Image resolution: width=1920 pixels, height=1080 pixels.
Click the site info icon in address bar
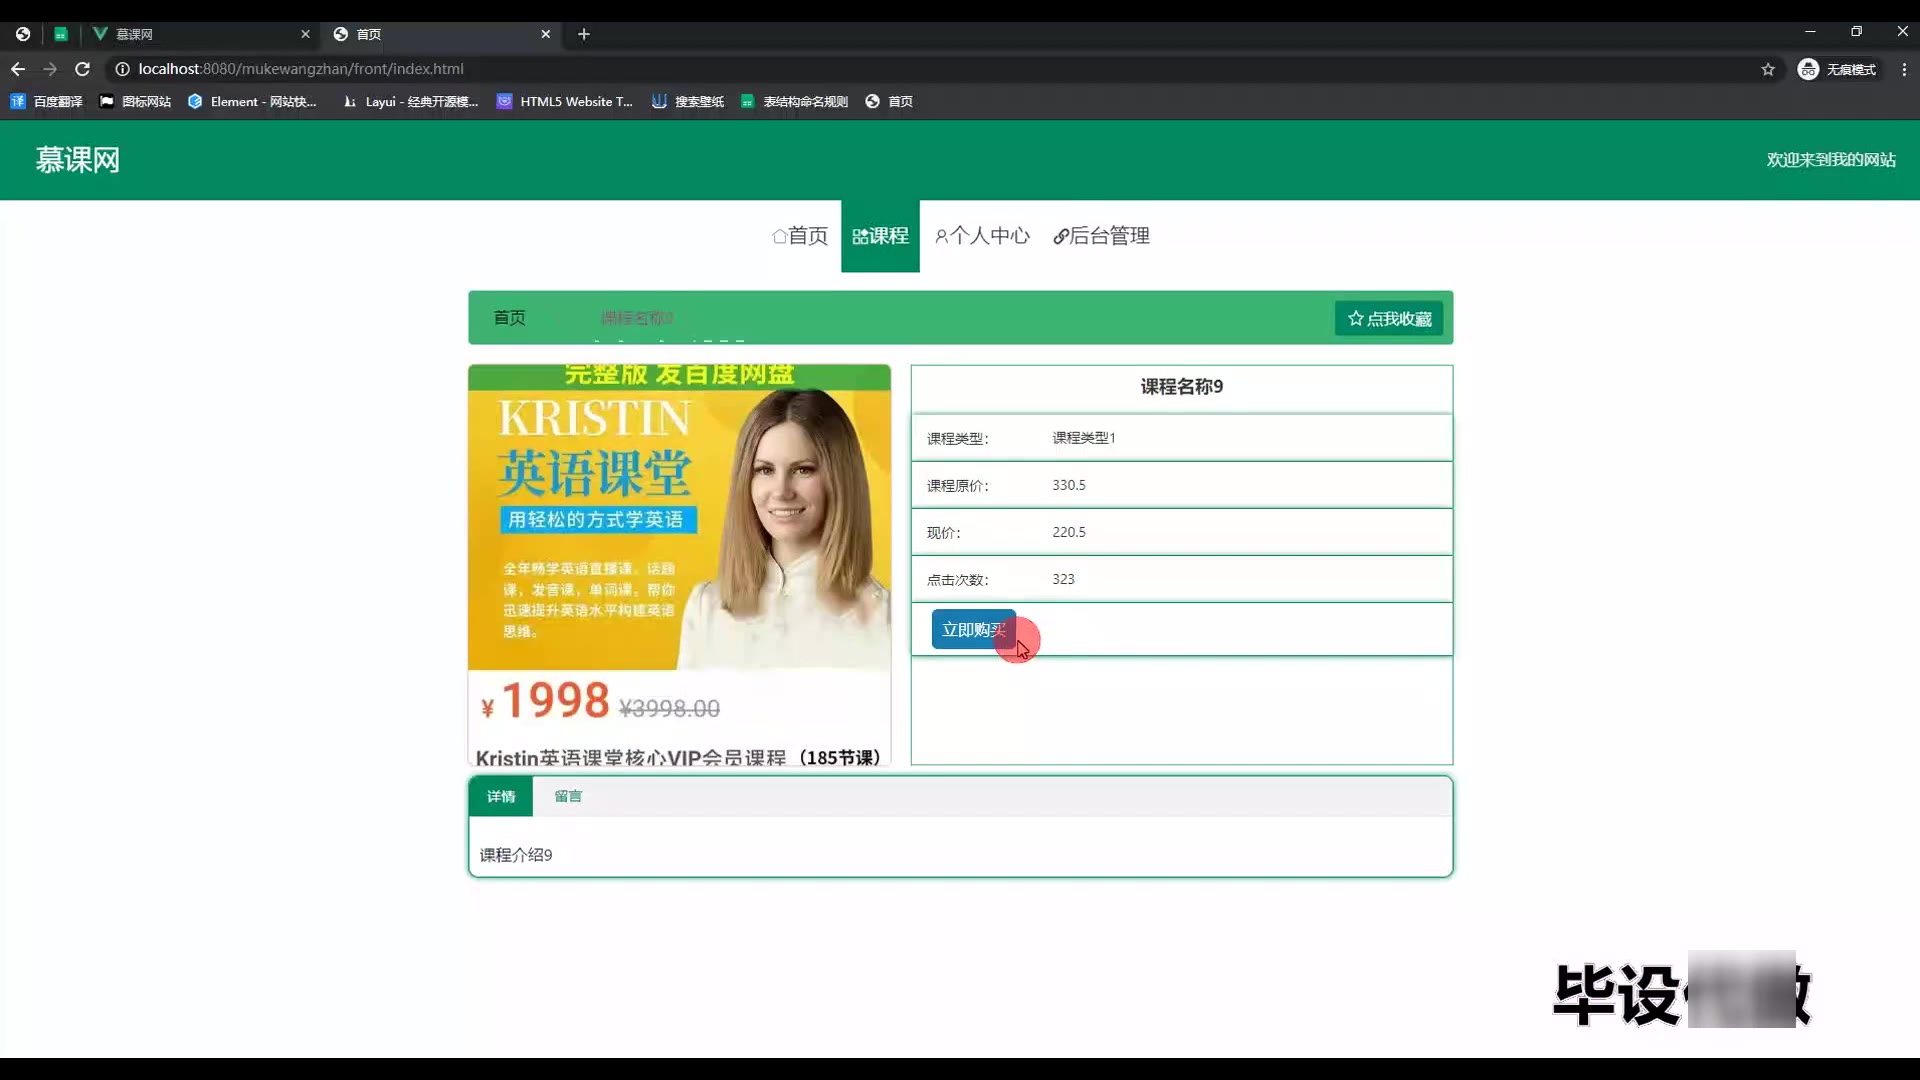click(x=122, y=69)
